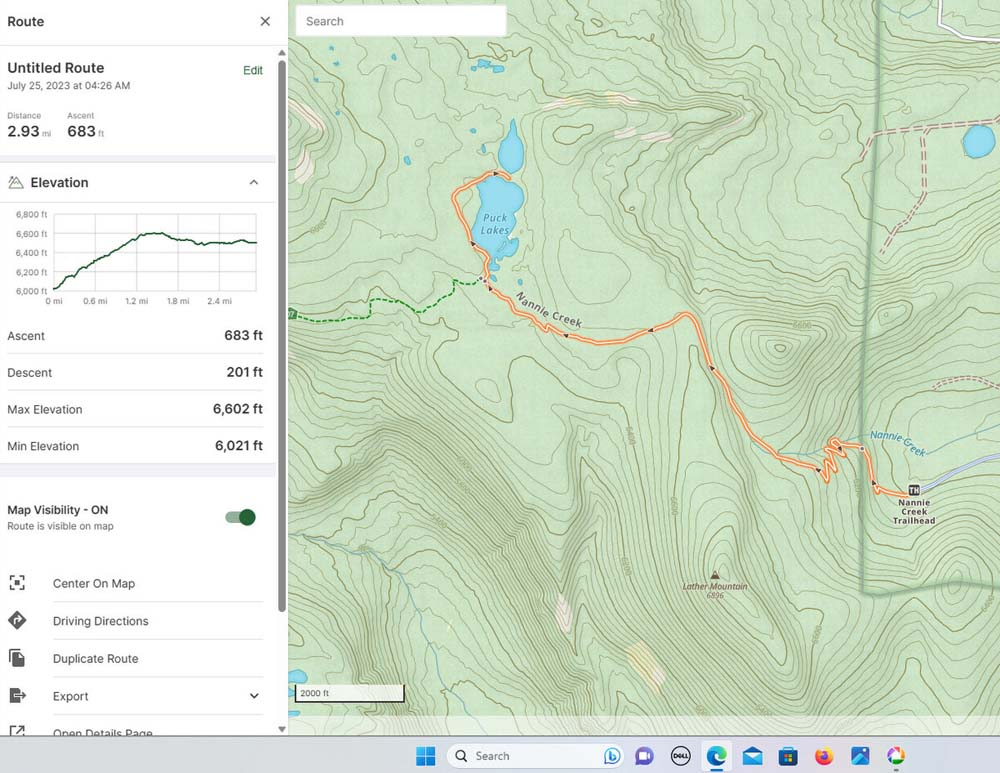Collapse the Elevation section chevron

tap(254, 182)
